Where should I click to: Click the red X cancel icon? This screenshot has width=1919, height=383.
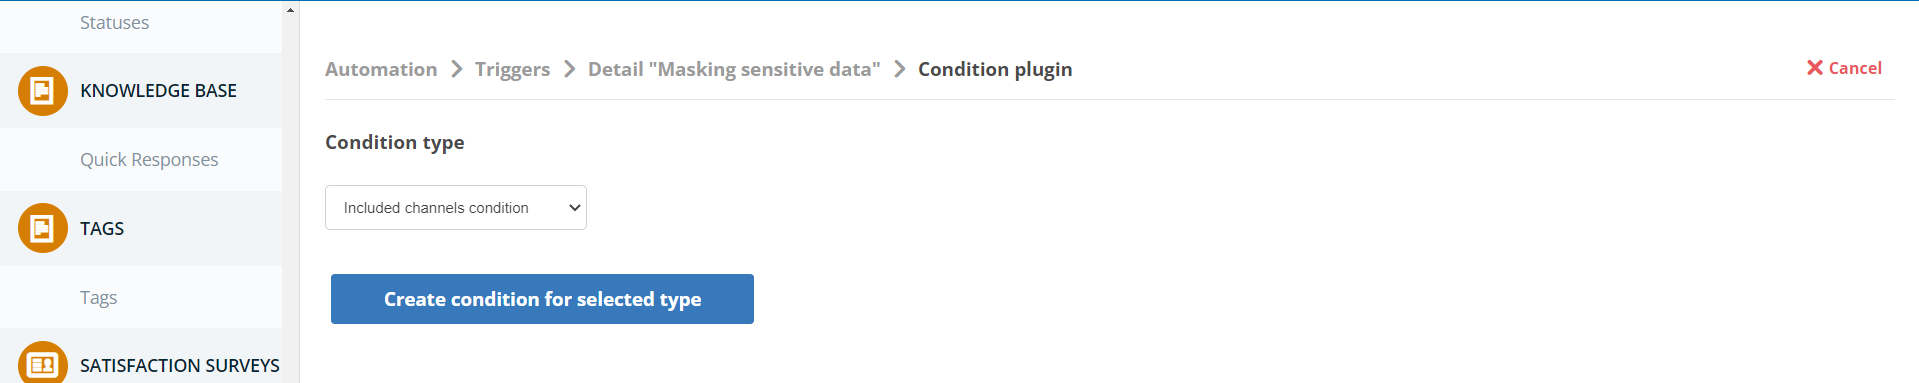click(x=1815, y=68)
